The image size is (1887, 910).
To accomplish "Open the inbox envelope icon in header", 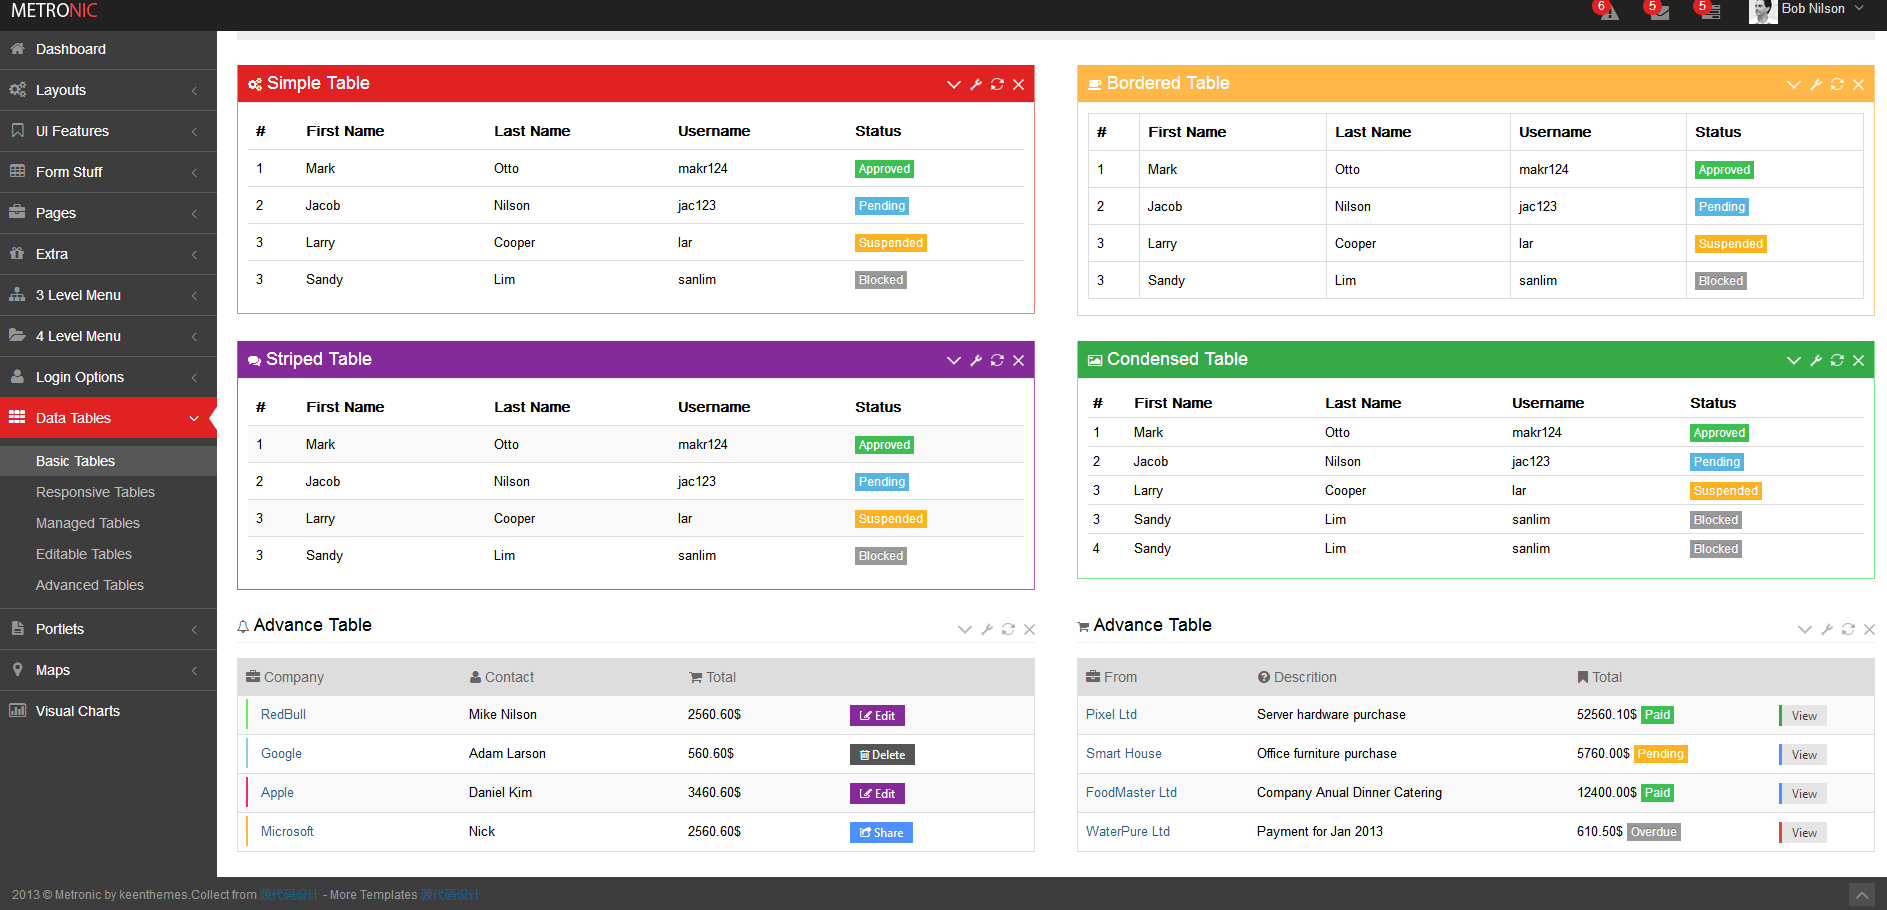I will [1659, 13].
